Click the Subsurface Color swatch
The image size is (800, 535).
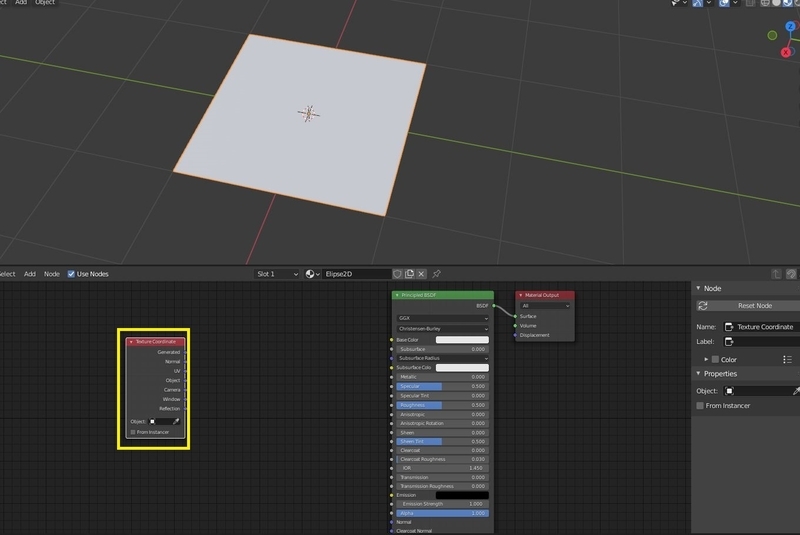pyautogui.click(x=462, y=367)
